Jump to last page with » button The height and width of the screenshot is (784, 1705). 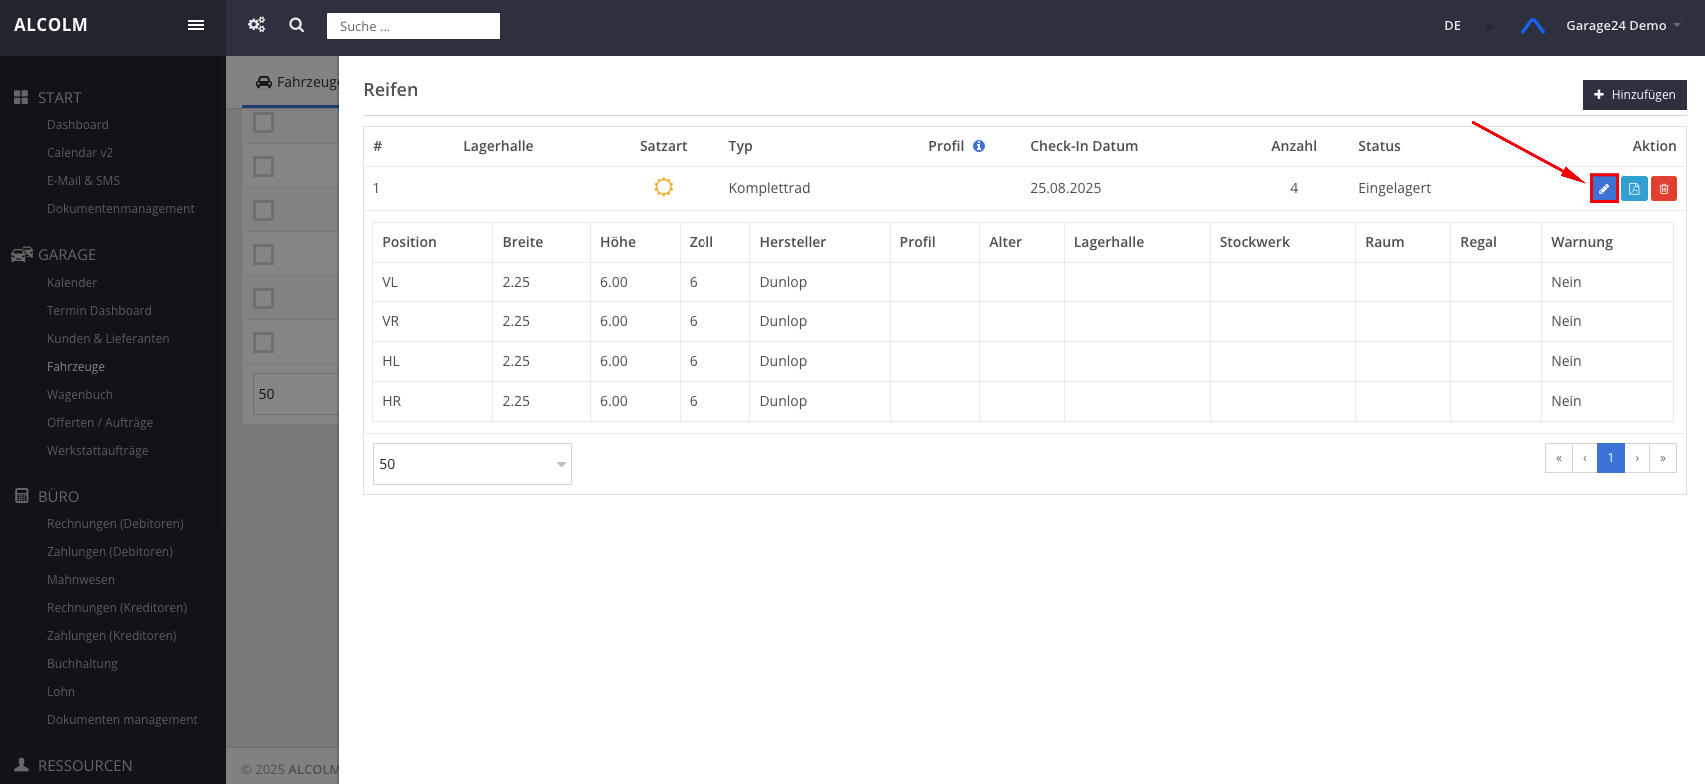1662,458
